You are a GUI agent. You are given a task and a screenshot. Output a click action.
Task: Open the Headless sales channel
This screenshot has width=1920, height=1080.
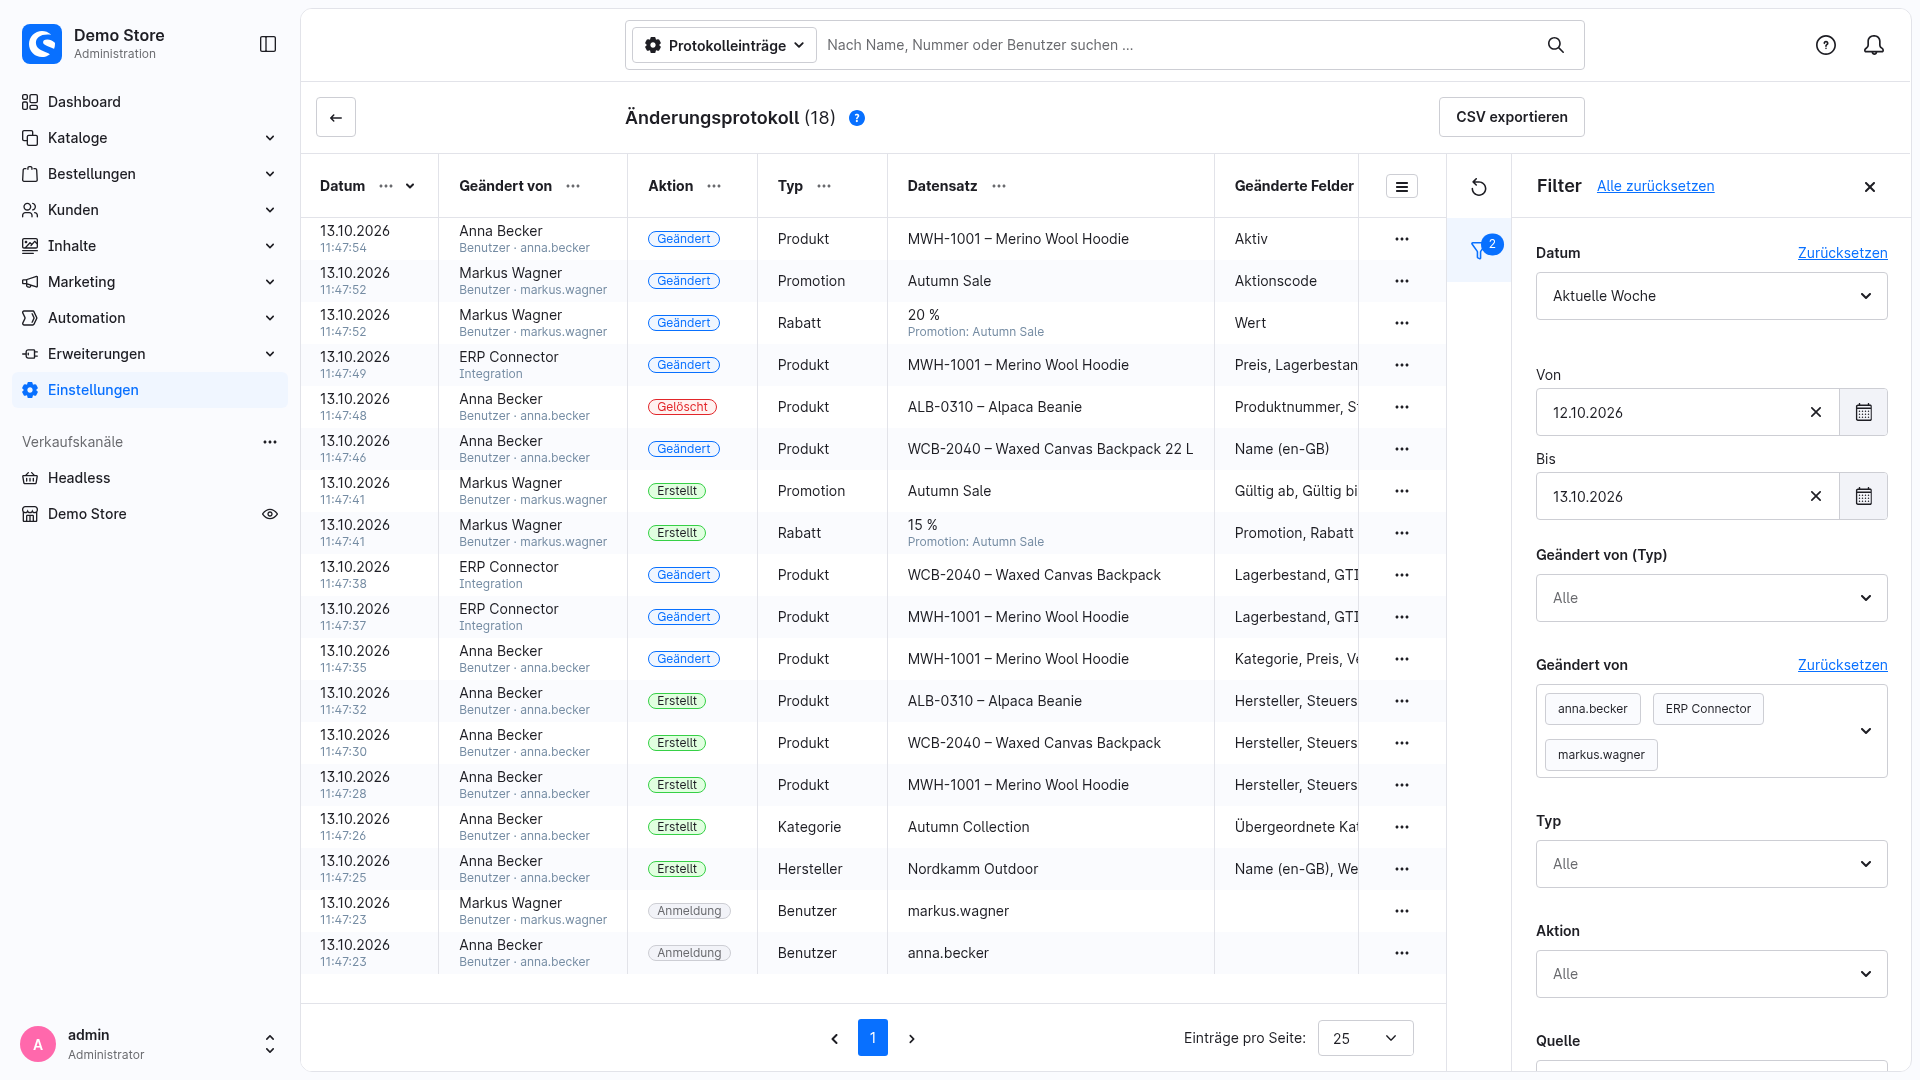coord(150,478)
